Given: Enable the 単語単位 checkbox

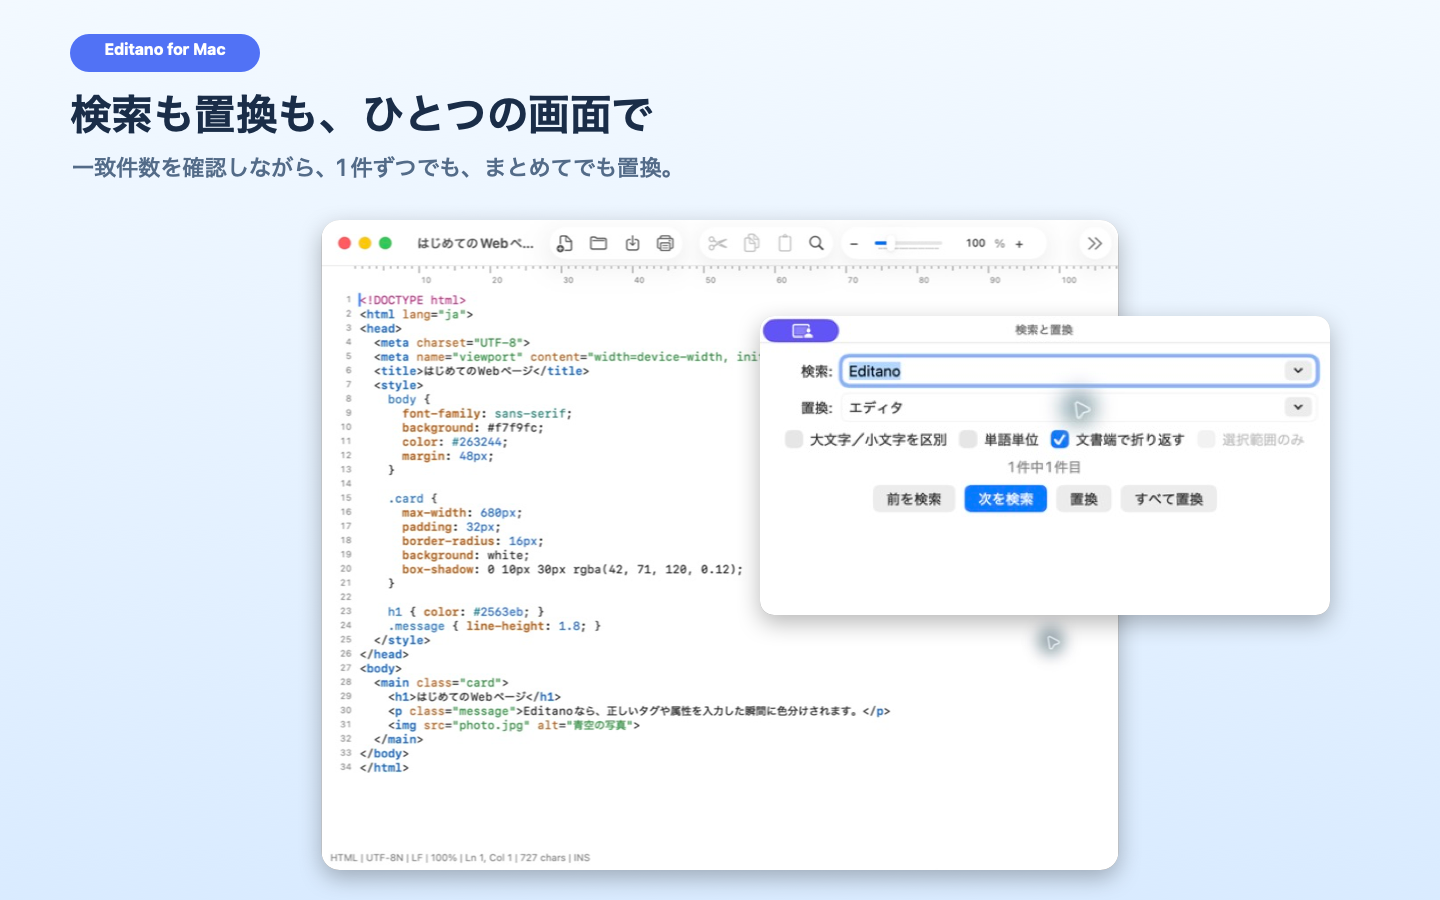Looking at the screenshot, I should 968,439.
